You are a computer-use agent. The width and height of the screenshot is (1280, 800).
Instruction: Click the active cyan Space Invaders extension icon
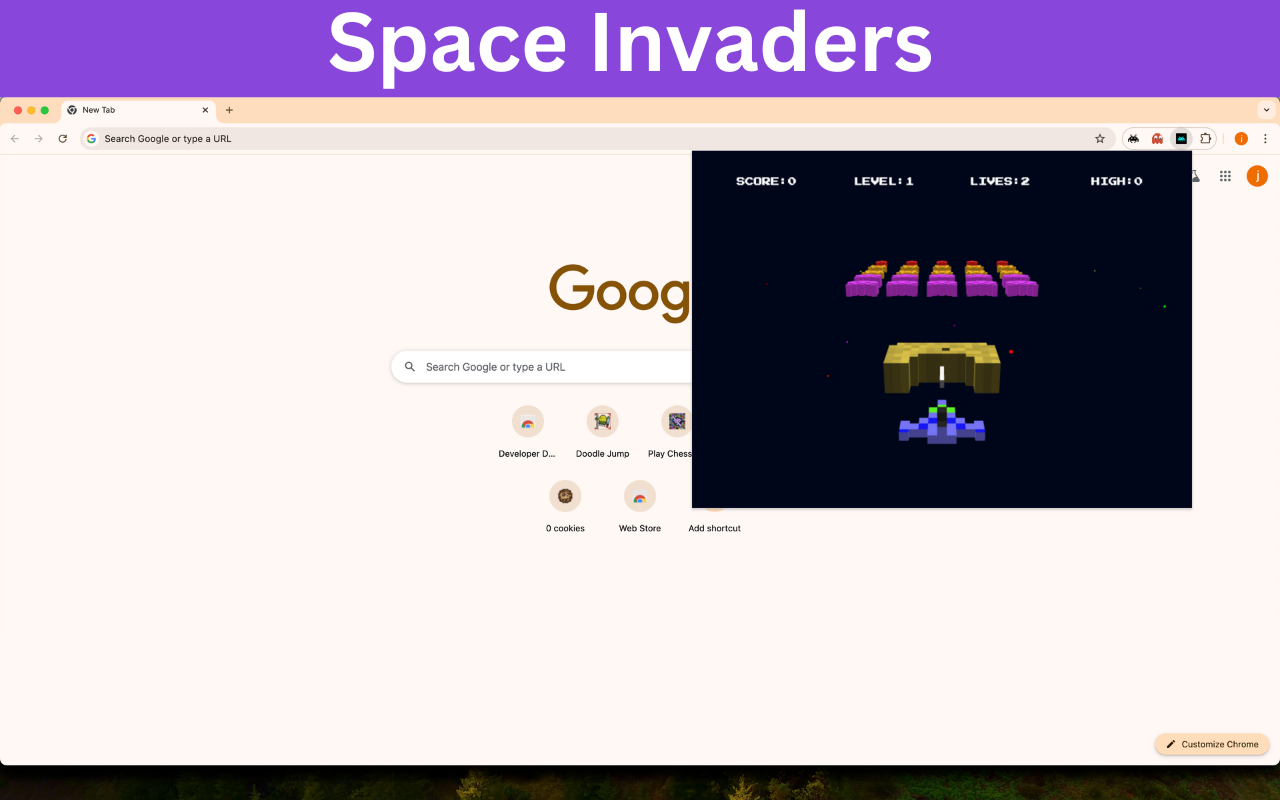pyautogui.click(x=1181, y=139)
